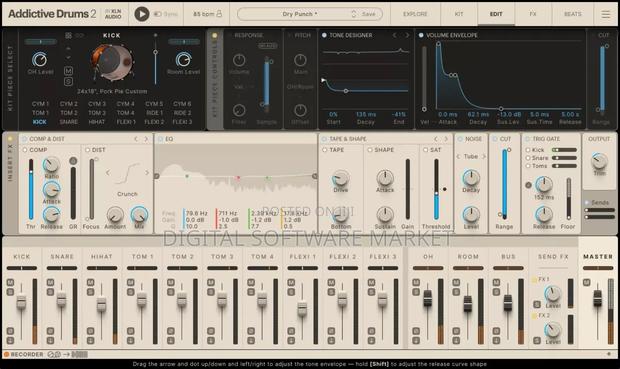This screenshot has width=620, height=369.
Task: Go to previous Comp & Dist page
Action: 136,139
